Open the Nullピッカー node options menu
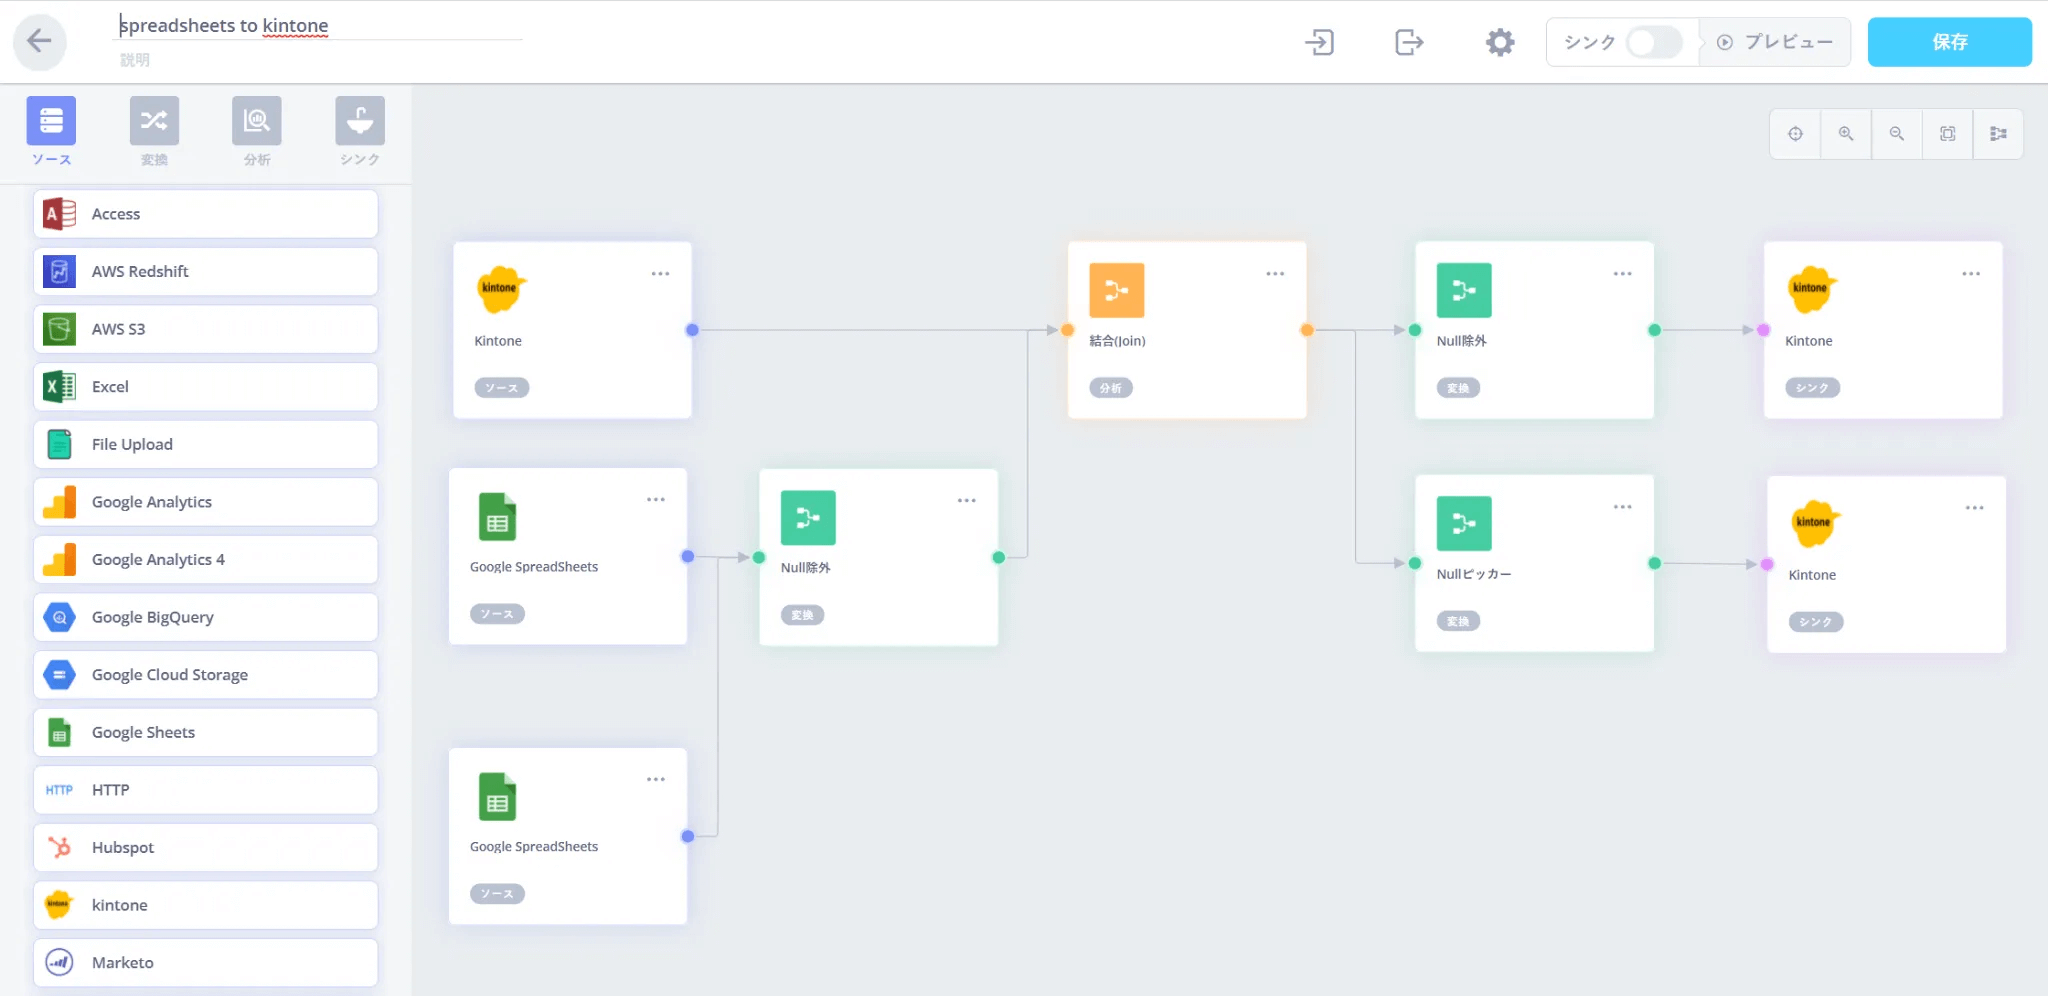The width and height of the screenshot is (2048, 996). pyautogui.click(x=1622, y=507)
